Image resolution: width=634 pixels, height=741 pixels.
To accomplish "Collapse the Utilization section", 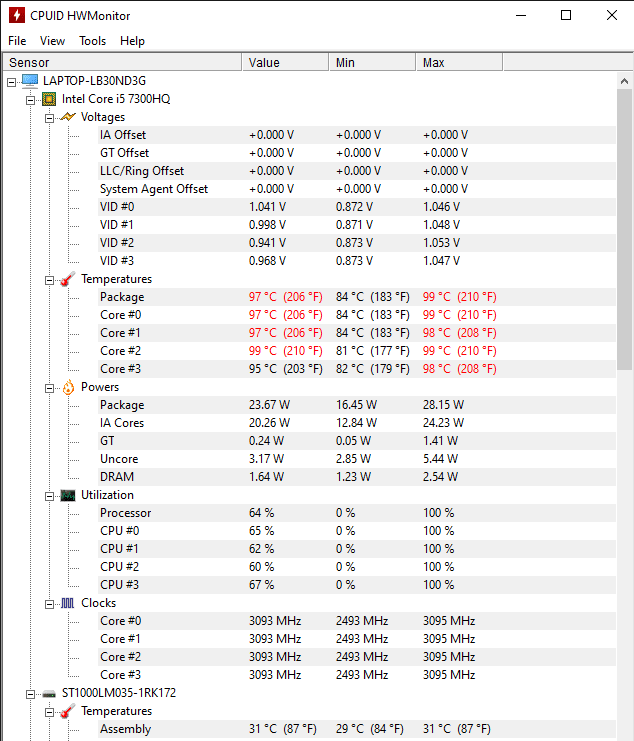I will 50,496.
